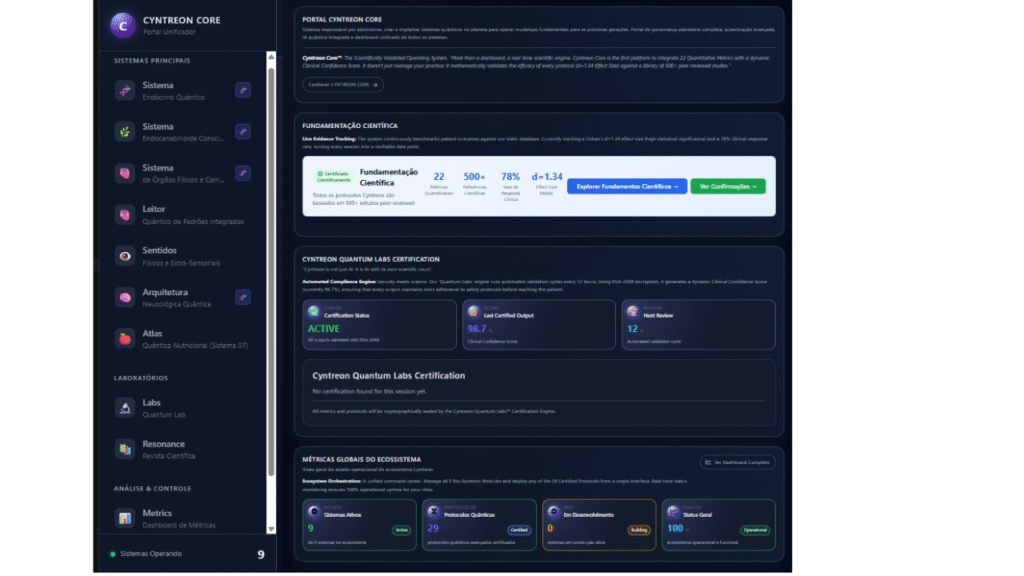The image size is (1024, 576).
Task: Open Sistema Endócrino Quântico icon
Action: click(124, 91)
